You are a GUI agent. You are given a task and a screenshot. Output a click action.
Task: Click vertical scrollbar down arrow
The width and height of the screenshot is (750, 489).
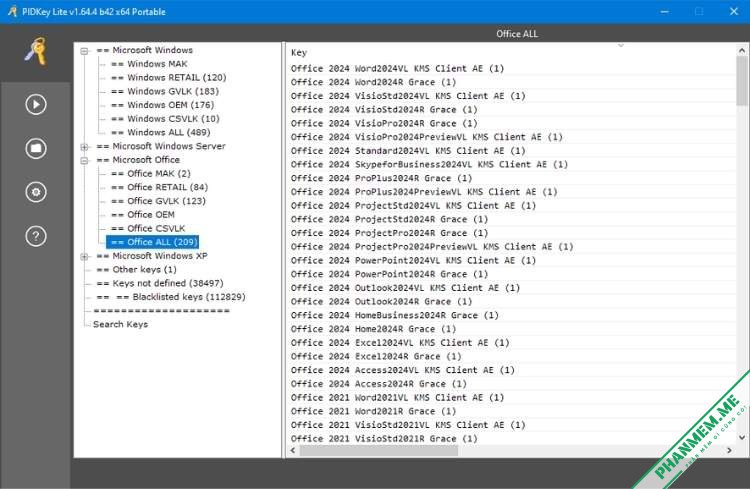(742, 437)
